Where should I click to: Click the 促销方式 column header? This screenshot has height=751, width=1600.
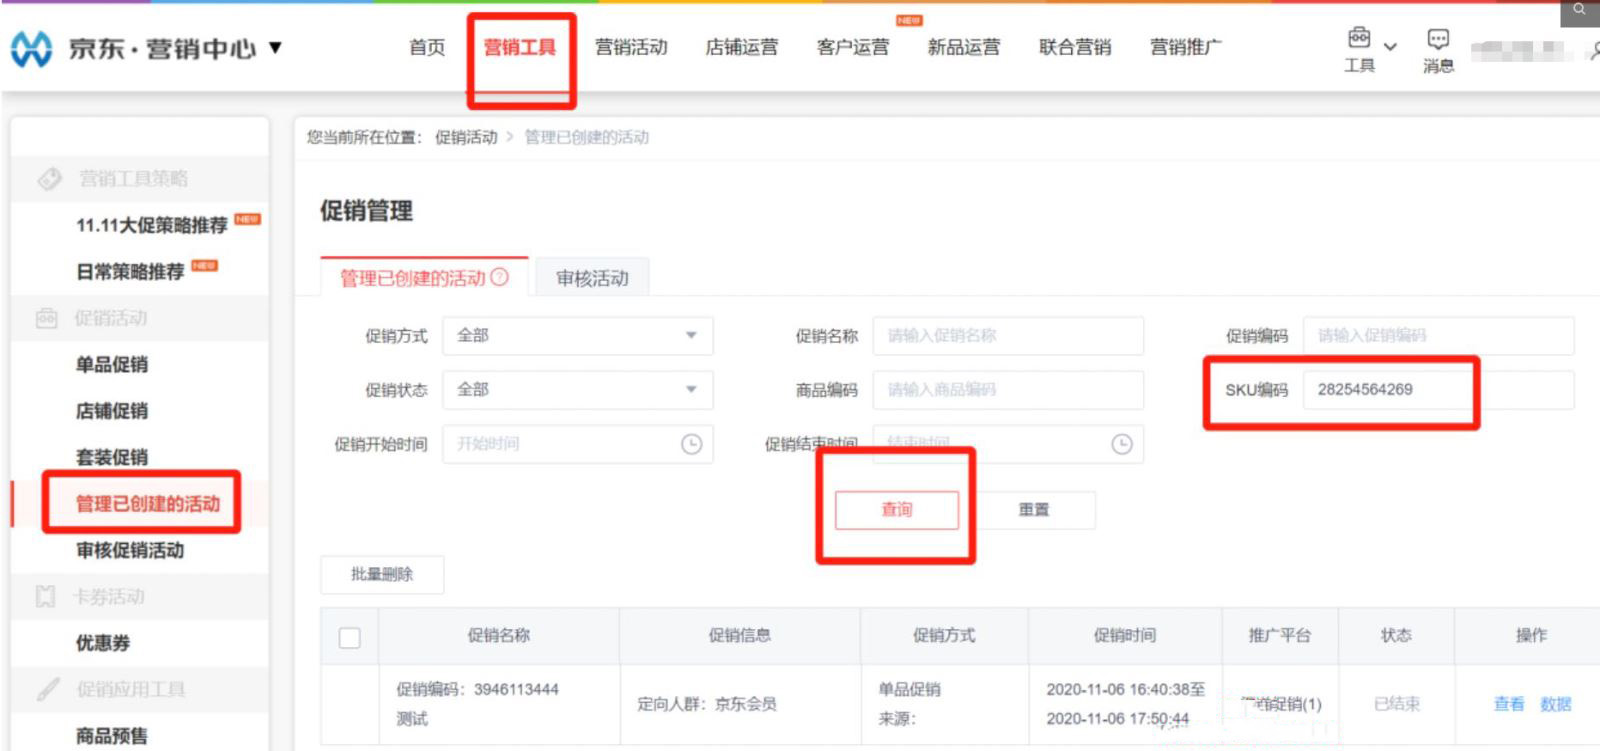point(944,635)
